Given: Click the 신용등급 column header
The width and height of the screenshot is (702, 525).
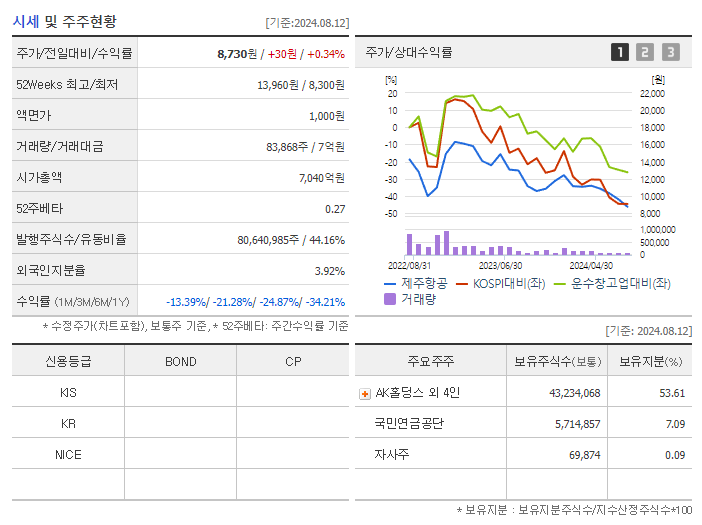Looking at the screenshot, I should 68,361.
